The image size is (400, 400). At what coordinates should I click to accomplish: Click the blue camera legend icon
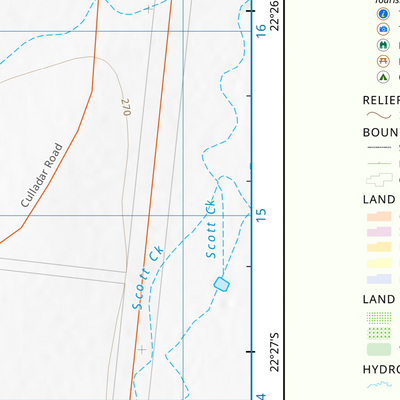click(x=383, y=29)
